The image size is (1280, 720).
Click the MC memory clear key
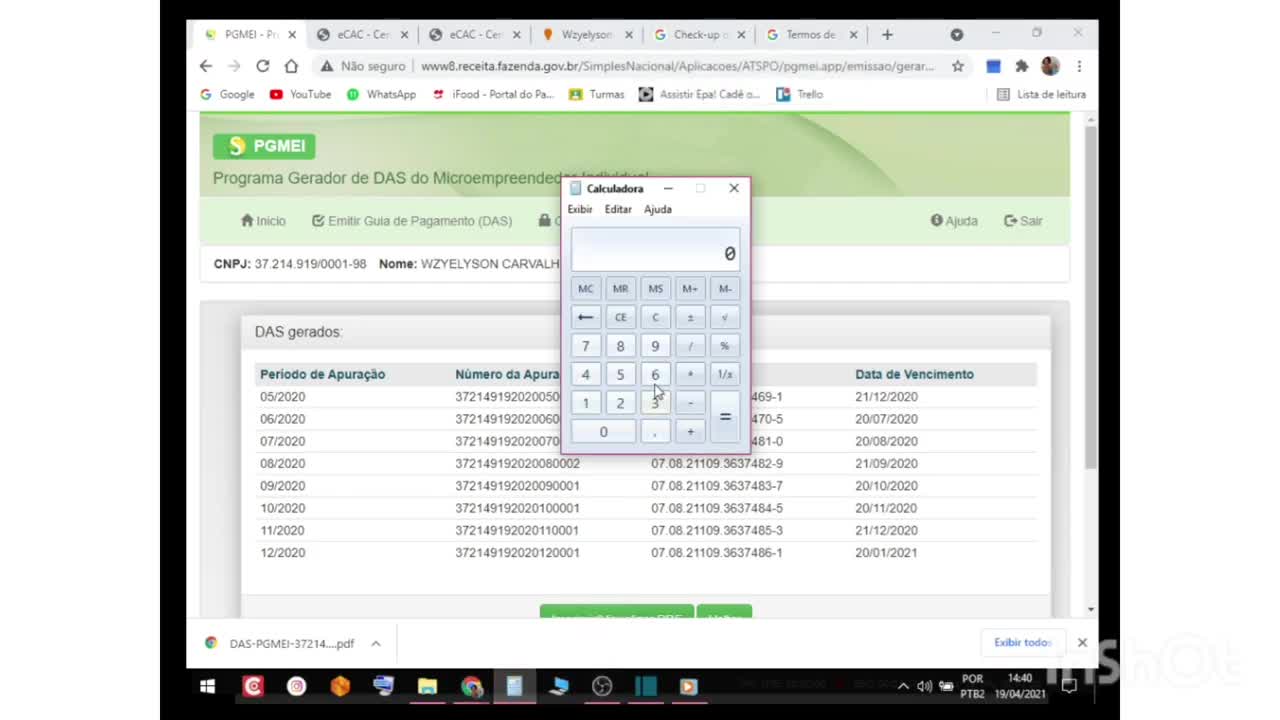click(585, 289)
